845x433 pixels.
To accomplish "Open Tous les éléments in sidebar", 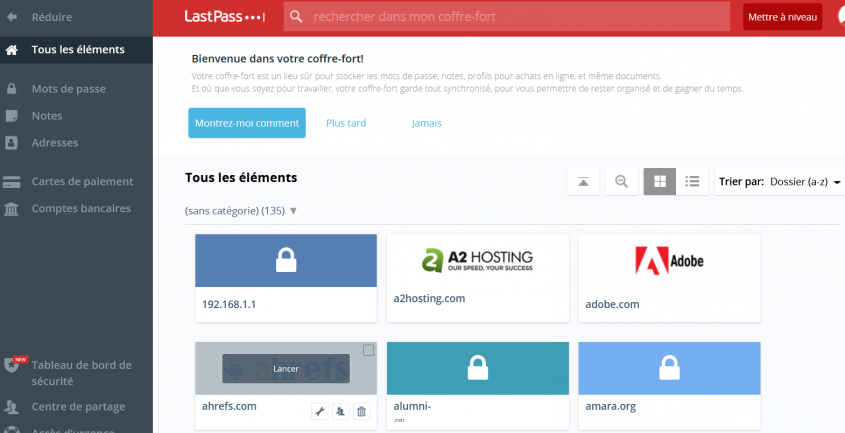I will (x=76, y=50).
